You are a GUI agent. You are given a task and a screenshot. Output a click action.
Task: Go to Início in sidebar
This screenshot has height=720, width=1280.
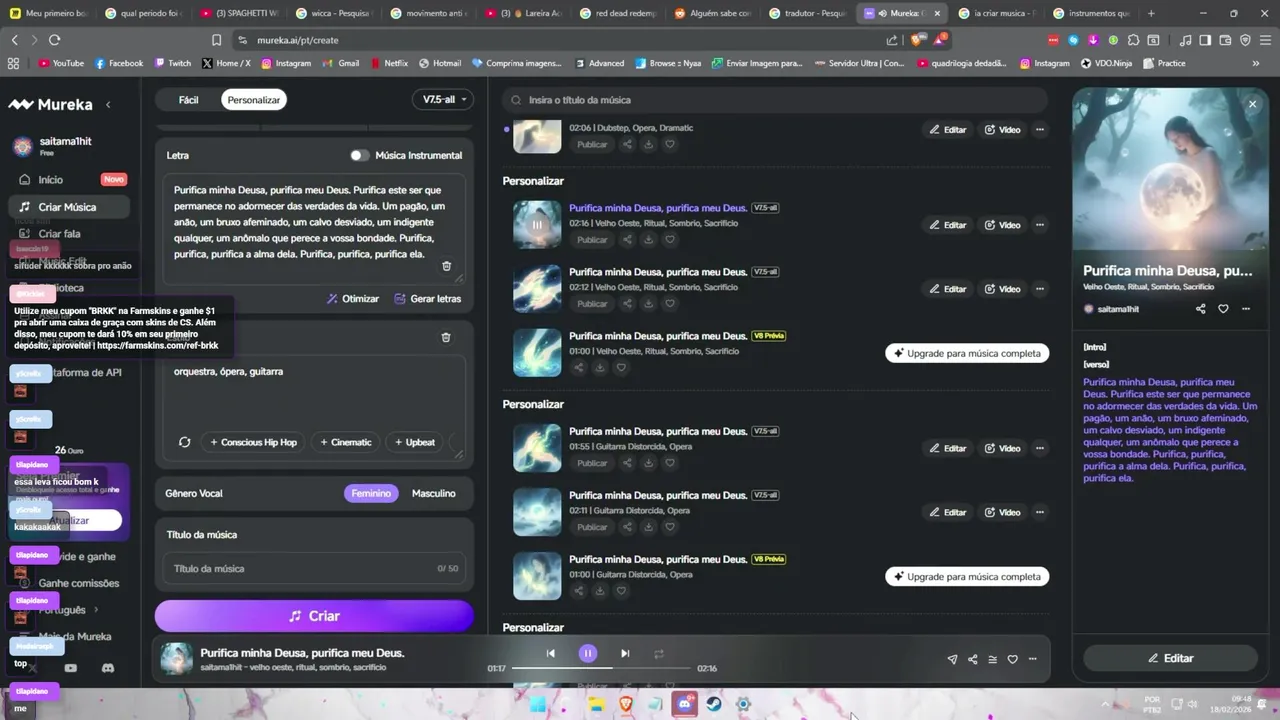pyautogui.click(x=50, y=180)
